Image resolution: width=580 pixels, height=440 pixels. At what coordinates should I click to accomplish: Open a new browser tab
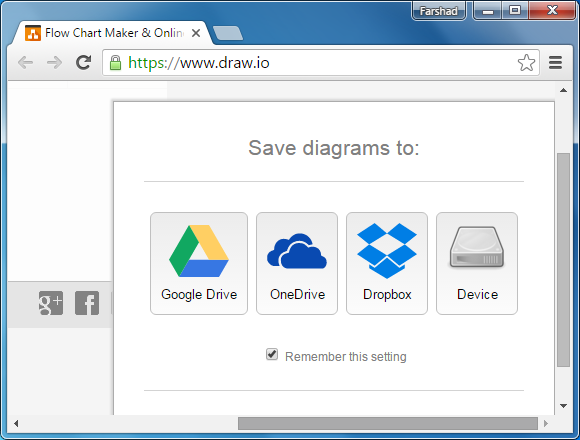(x=228, y=33)
